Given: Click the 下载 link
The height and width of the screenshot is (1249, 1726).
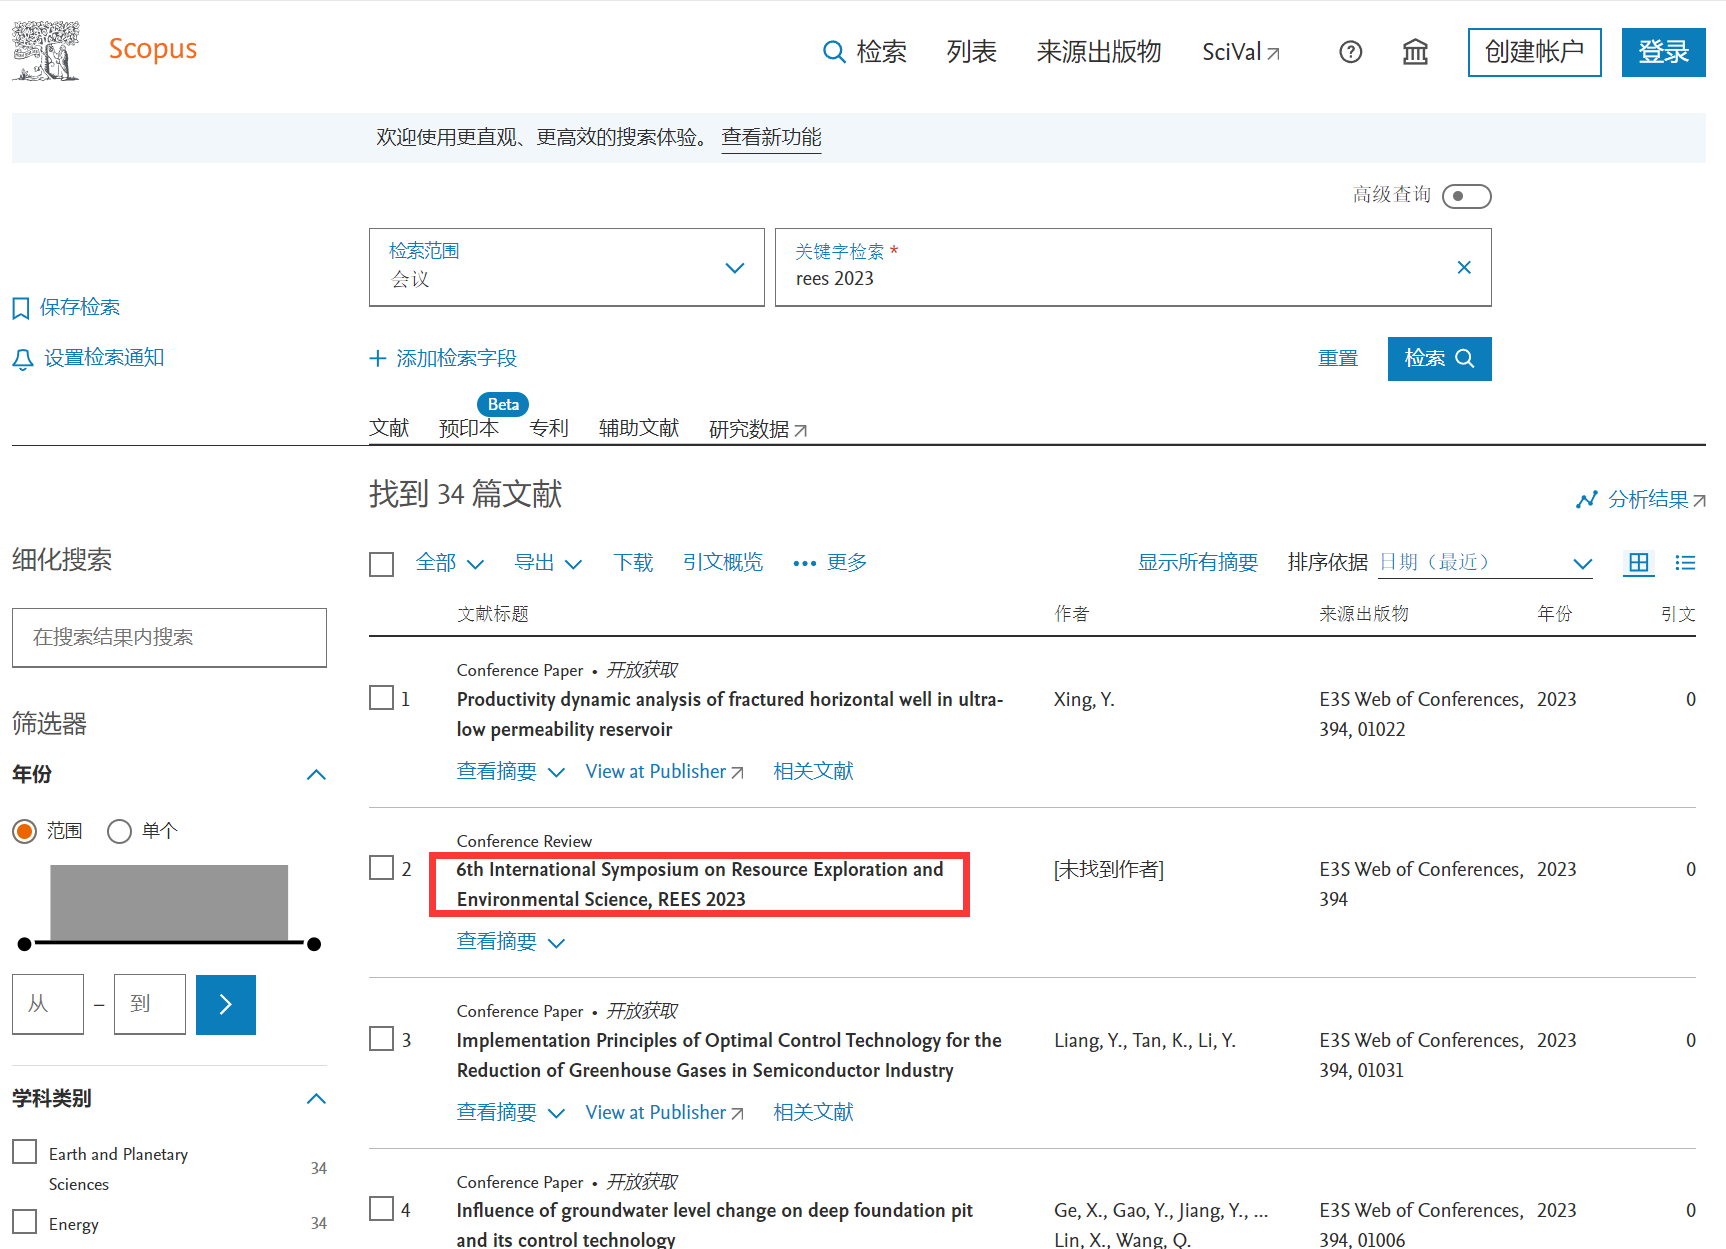Looking at the screenshot, I should (x=632, y=563).
